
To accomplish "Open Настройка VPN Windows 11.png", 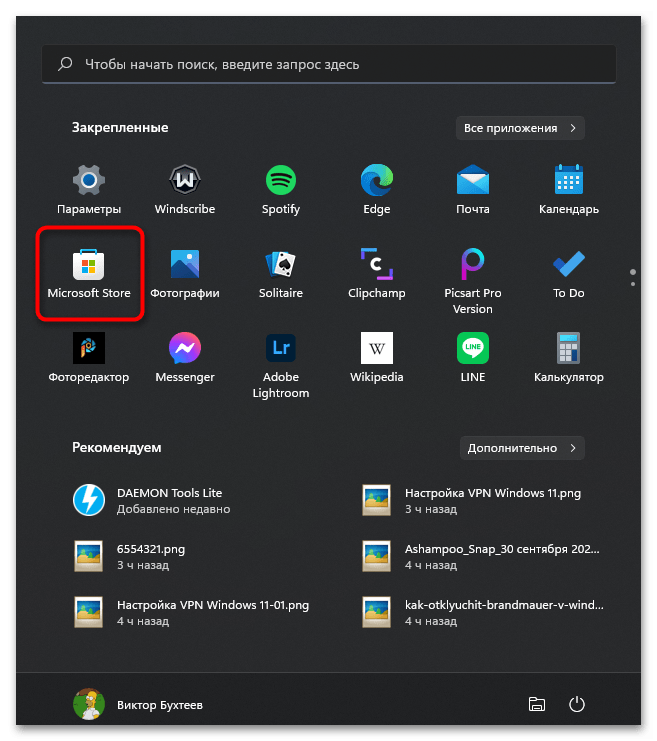I will click(471, 500).
